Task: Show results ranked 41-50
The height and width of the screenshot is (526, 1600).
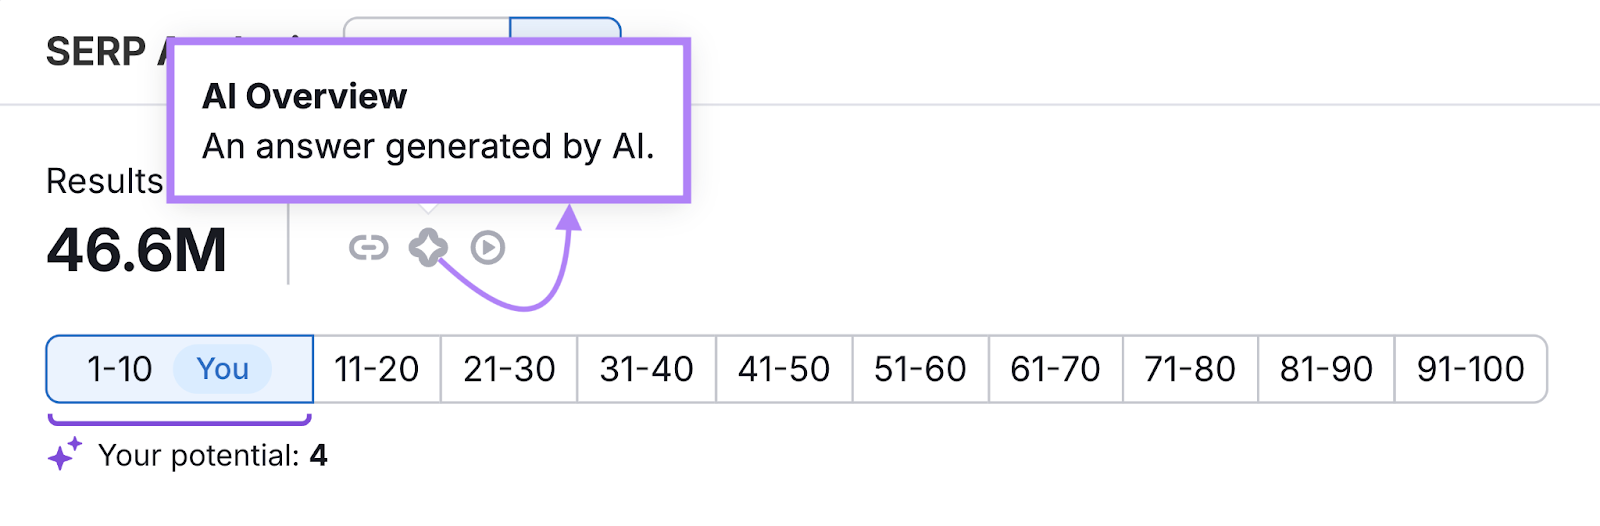Action: coord(784,369)
